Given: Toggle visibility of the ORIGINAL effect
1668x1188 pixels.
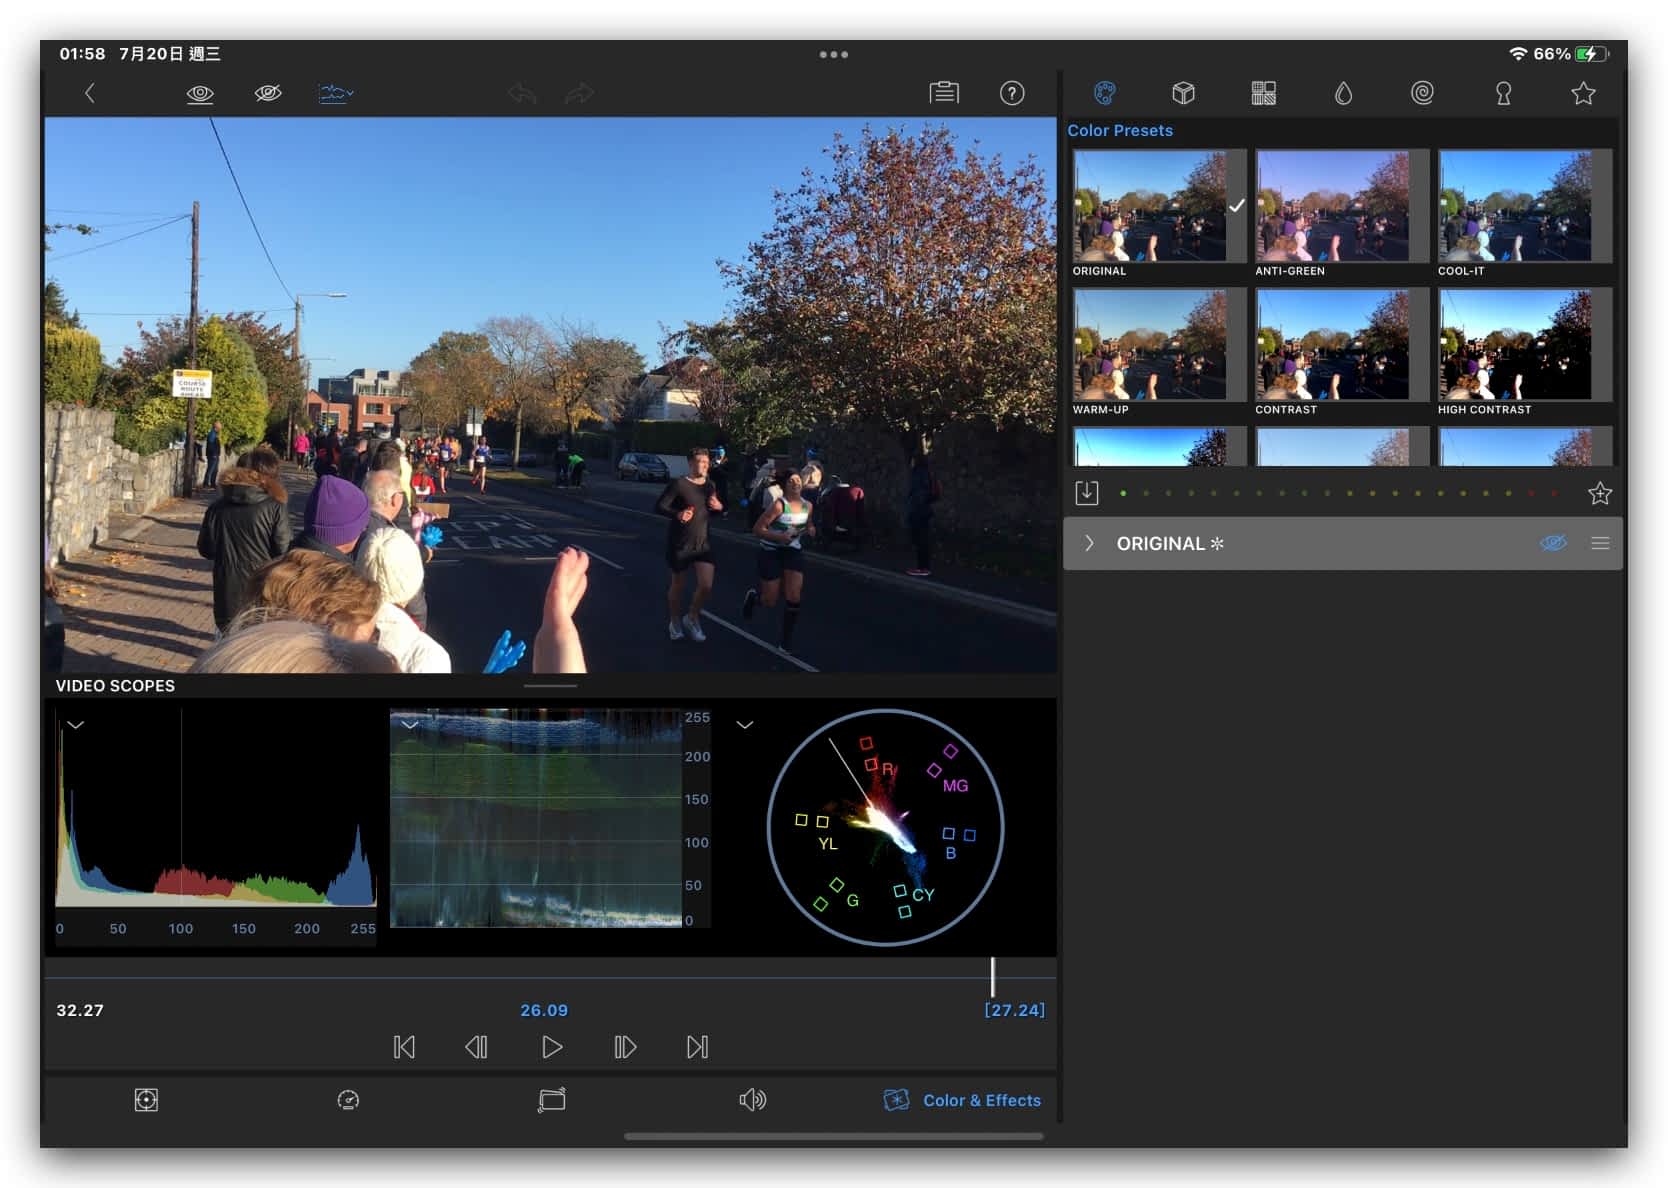Looking at the screenshot, I should click(1553, 543).
